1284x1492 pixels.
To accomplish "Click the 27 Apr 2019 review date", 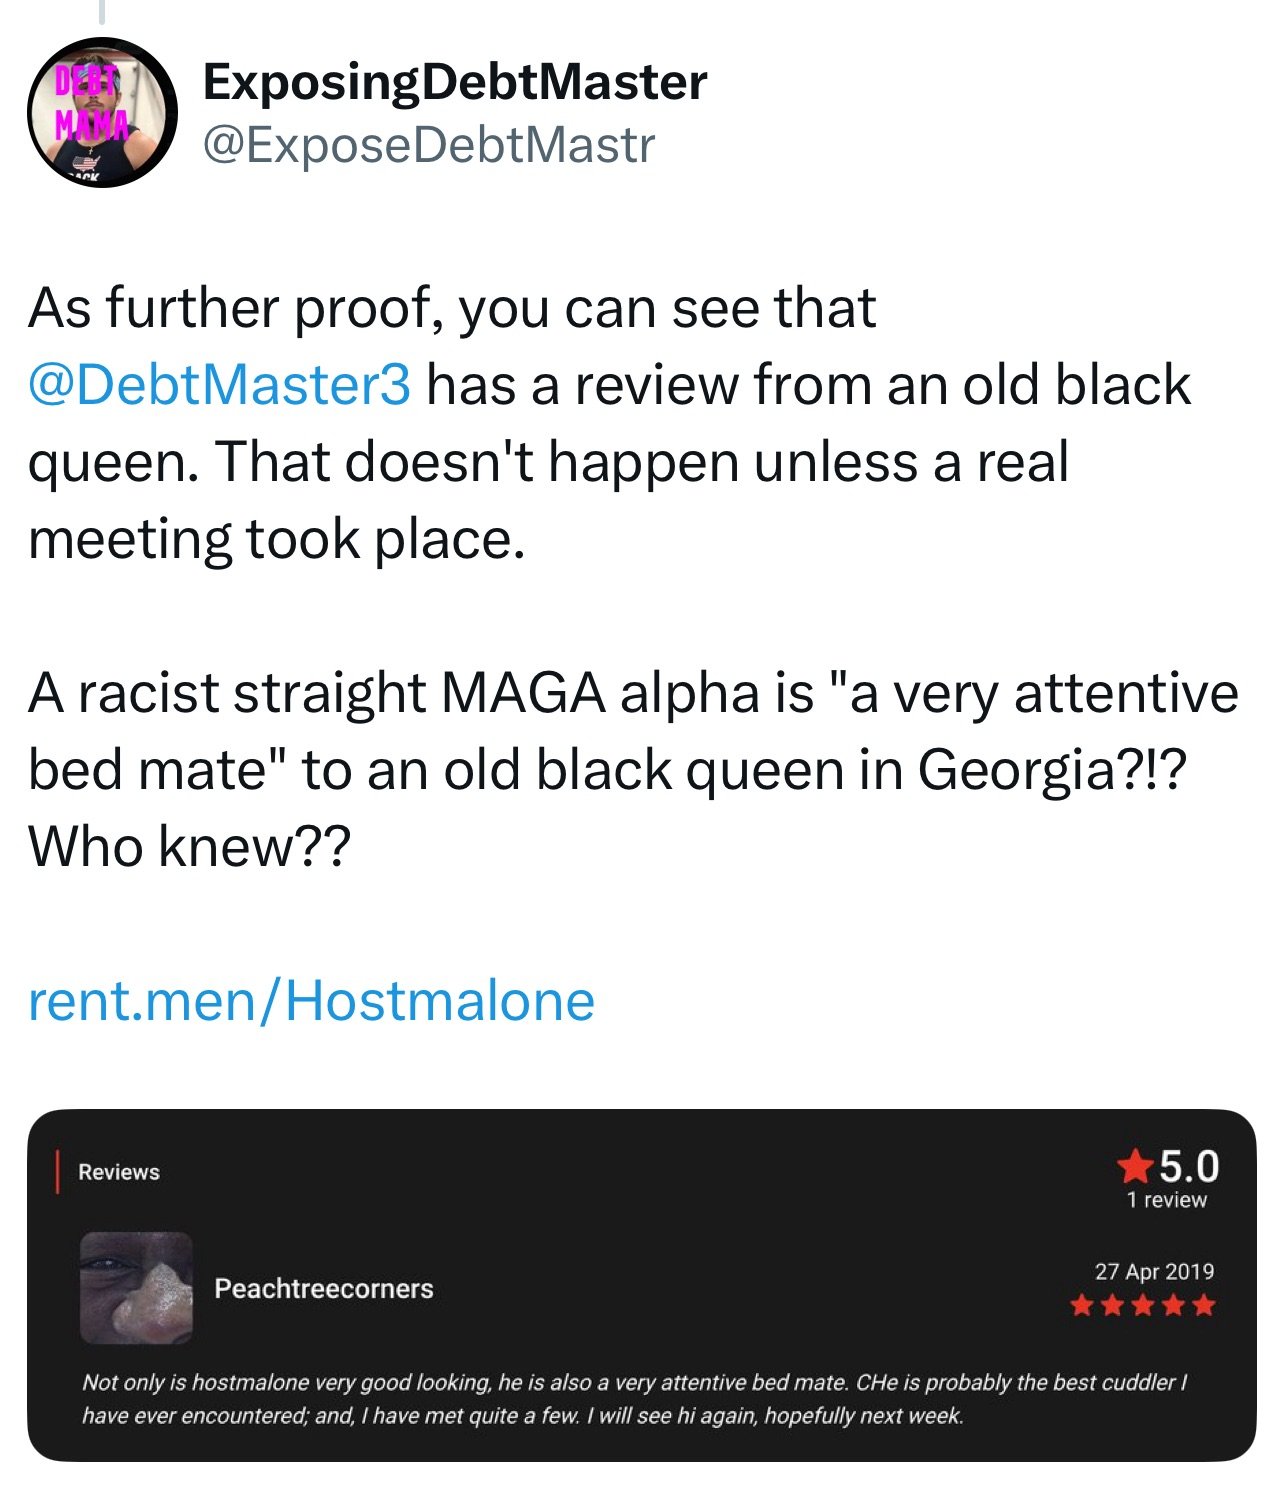I will point(1154,1271).
